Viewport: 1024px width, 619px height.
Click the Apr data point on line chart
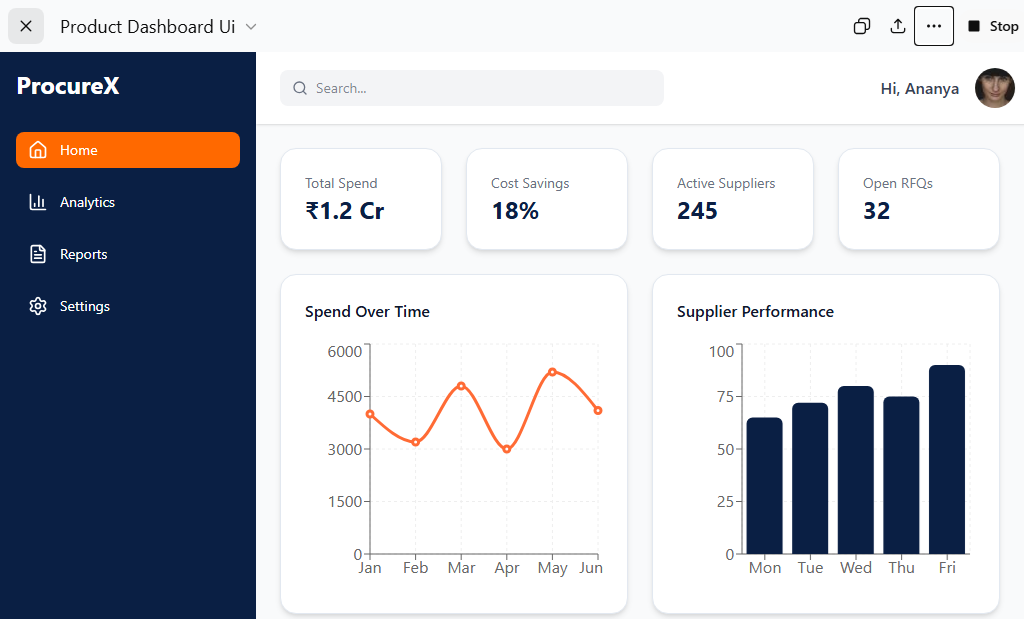(507, 449)
